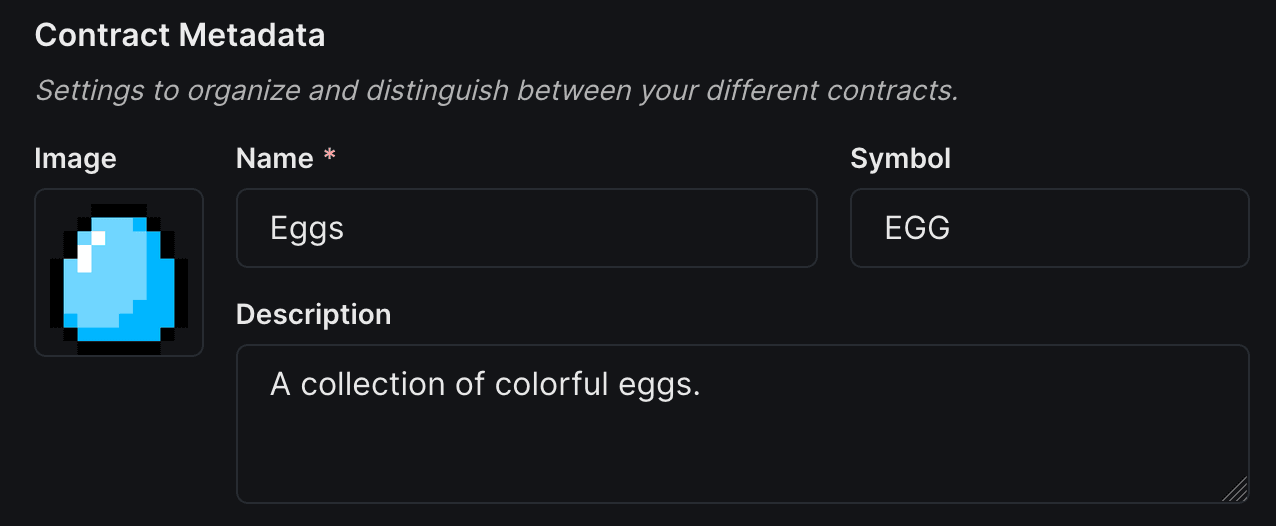The image size is (1276, 526).
Task: Click the blue egg image thumbnail
Action: [x=119, y=272]
